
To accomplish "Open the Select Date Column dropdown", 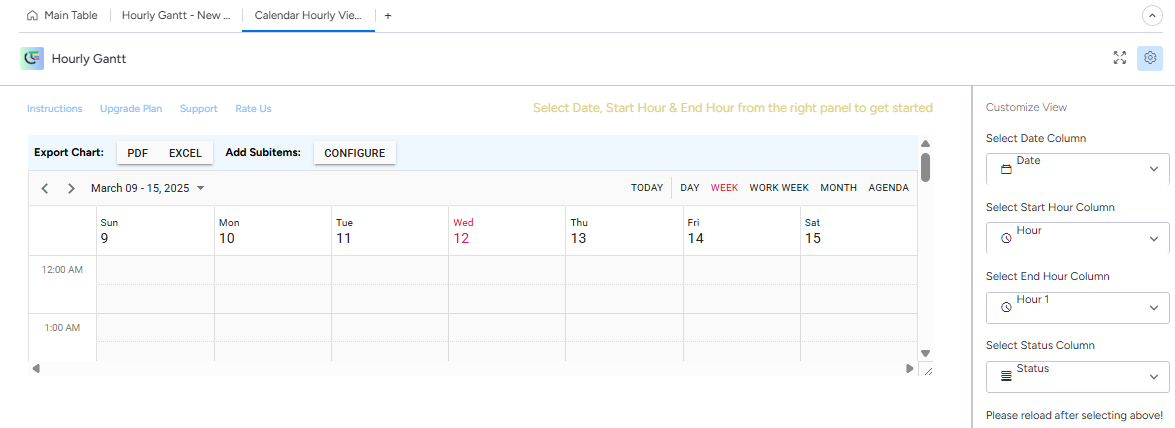I will pyautogui.click(x=1078, y=169).
